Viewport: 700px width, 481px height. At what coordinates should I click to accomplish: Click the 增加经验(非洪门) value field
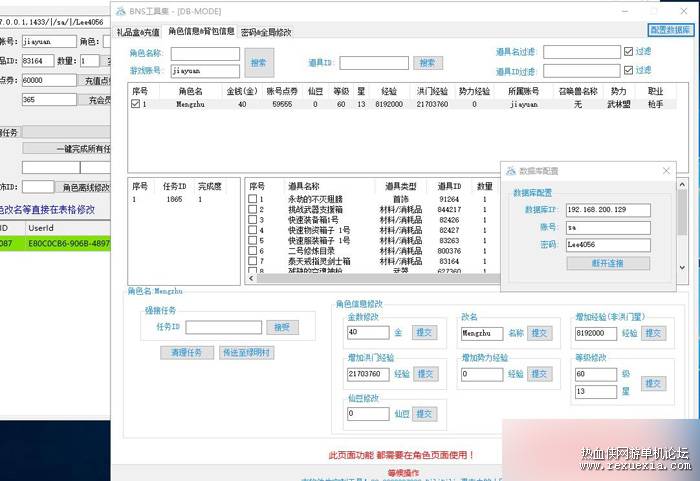596,333
